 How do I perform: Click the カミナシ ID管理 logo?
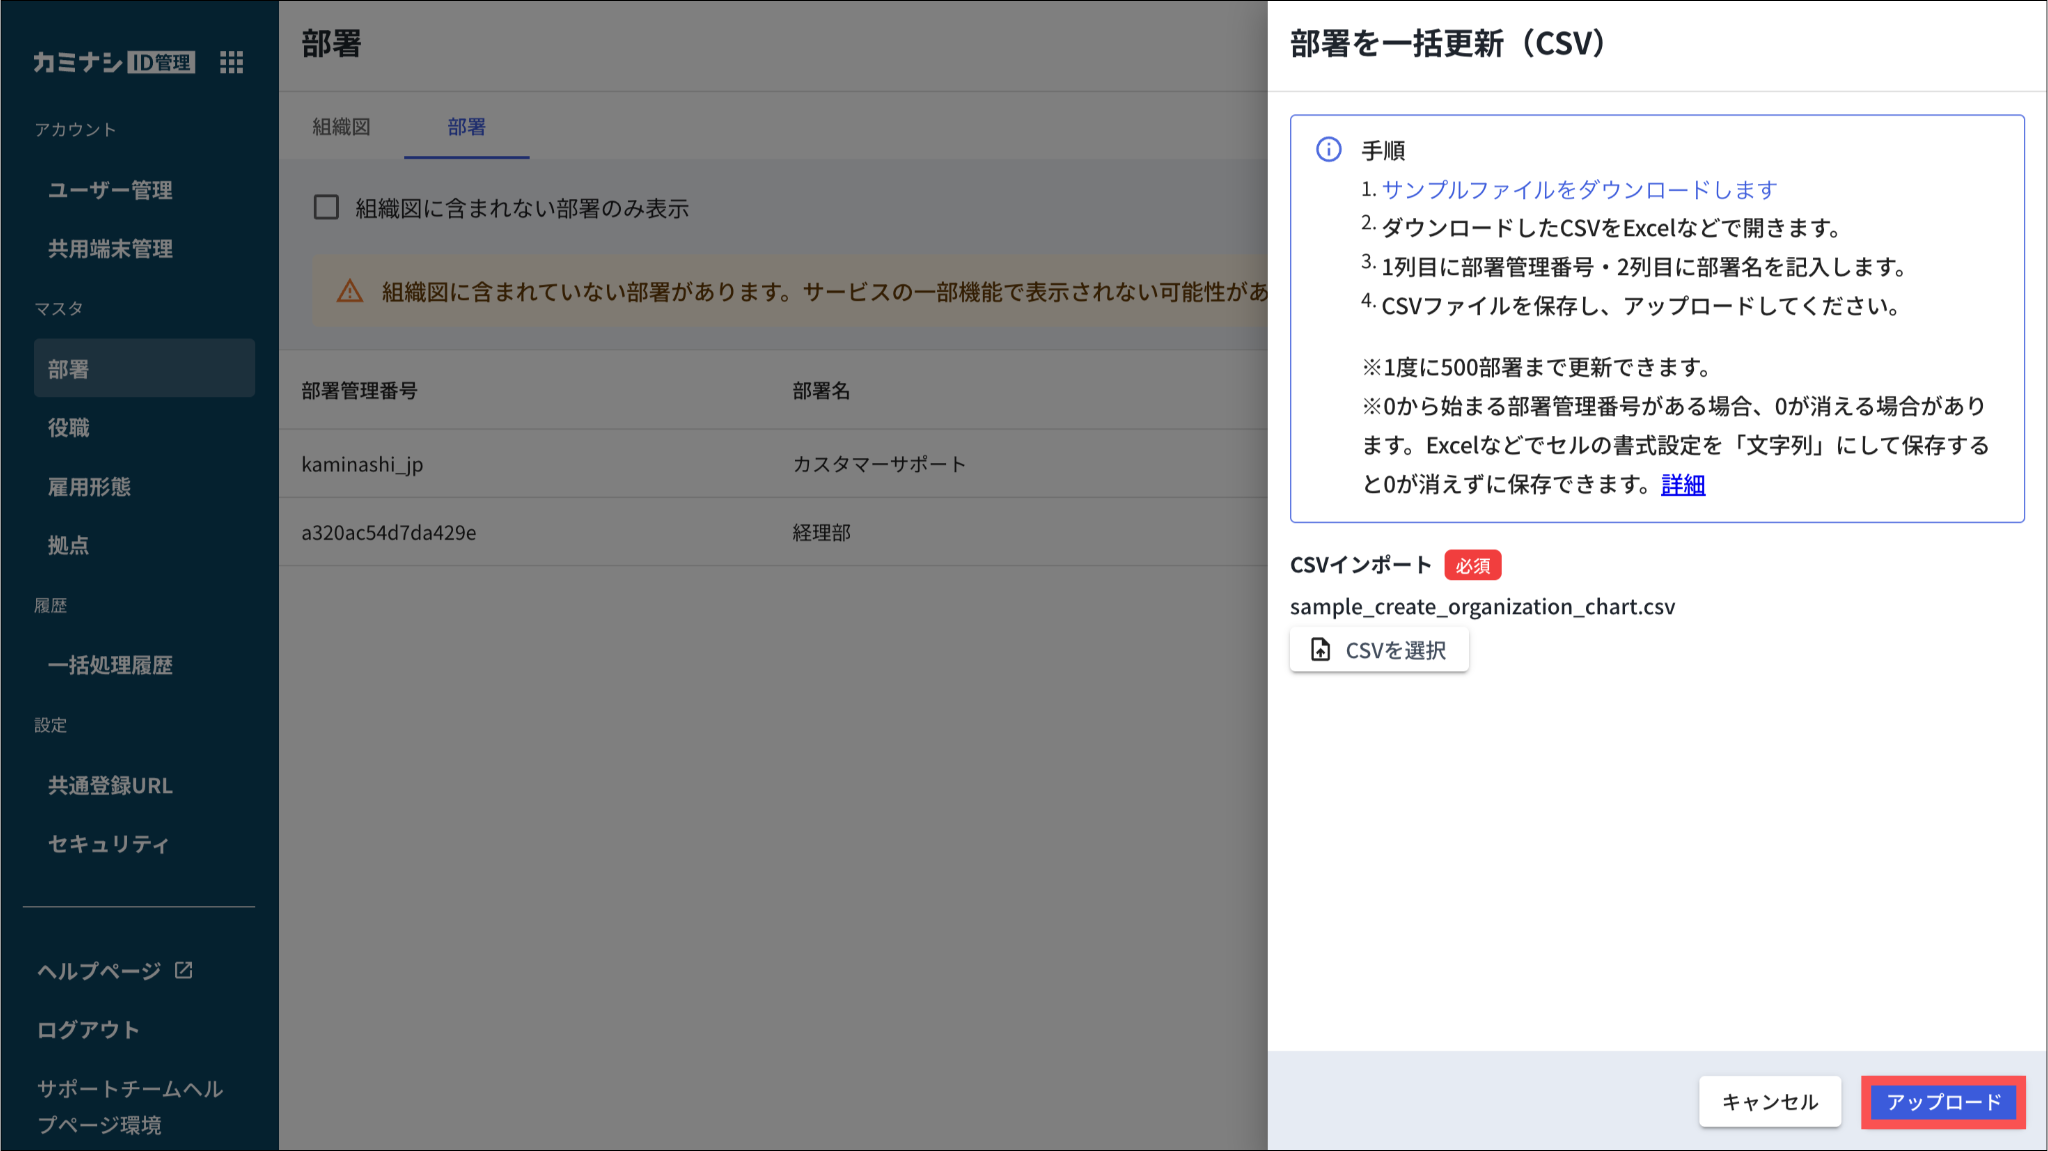(114, 63)
